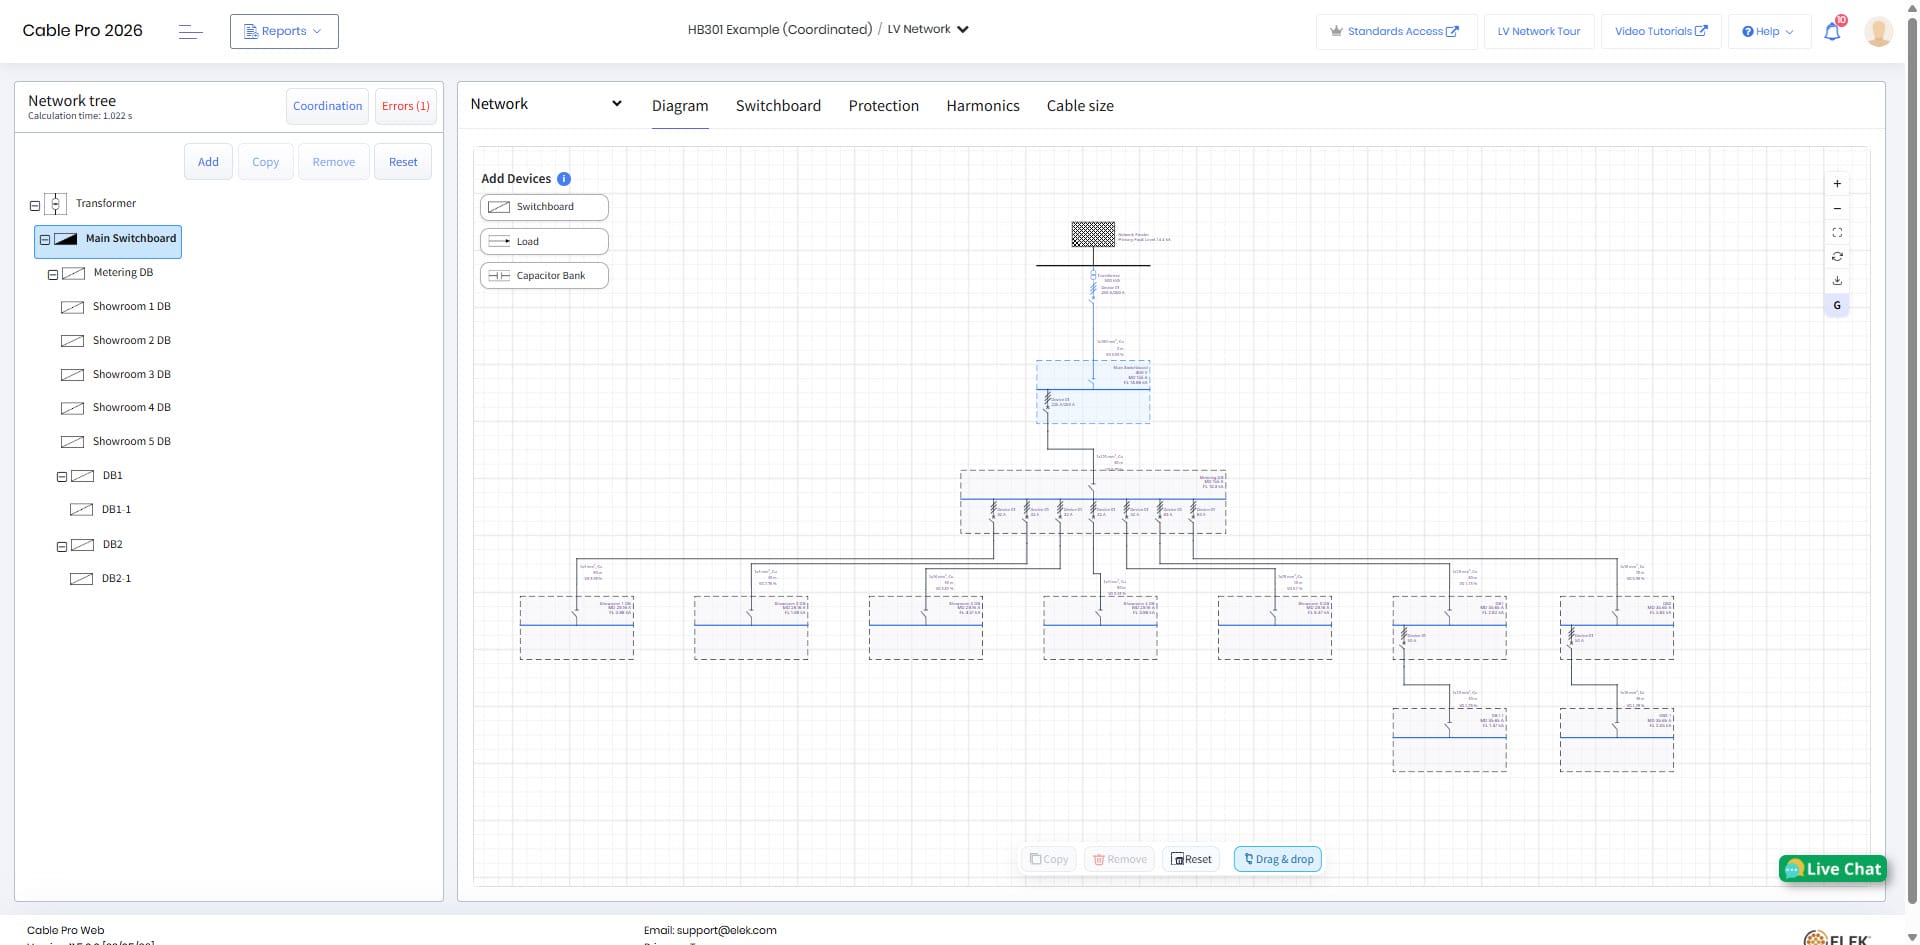This screenshot has width=1920, height=945.
Task: Open the Network view dropdown
Action: [546, 104]
